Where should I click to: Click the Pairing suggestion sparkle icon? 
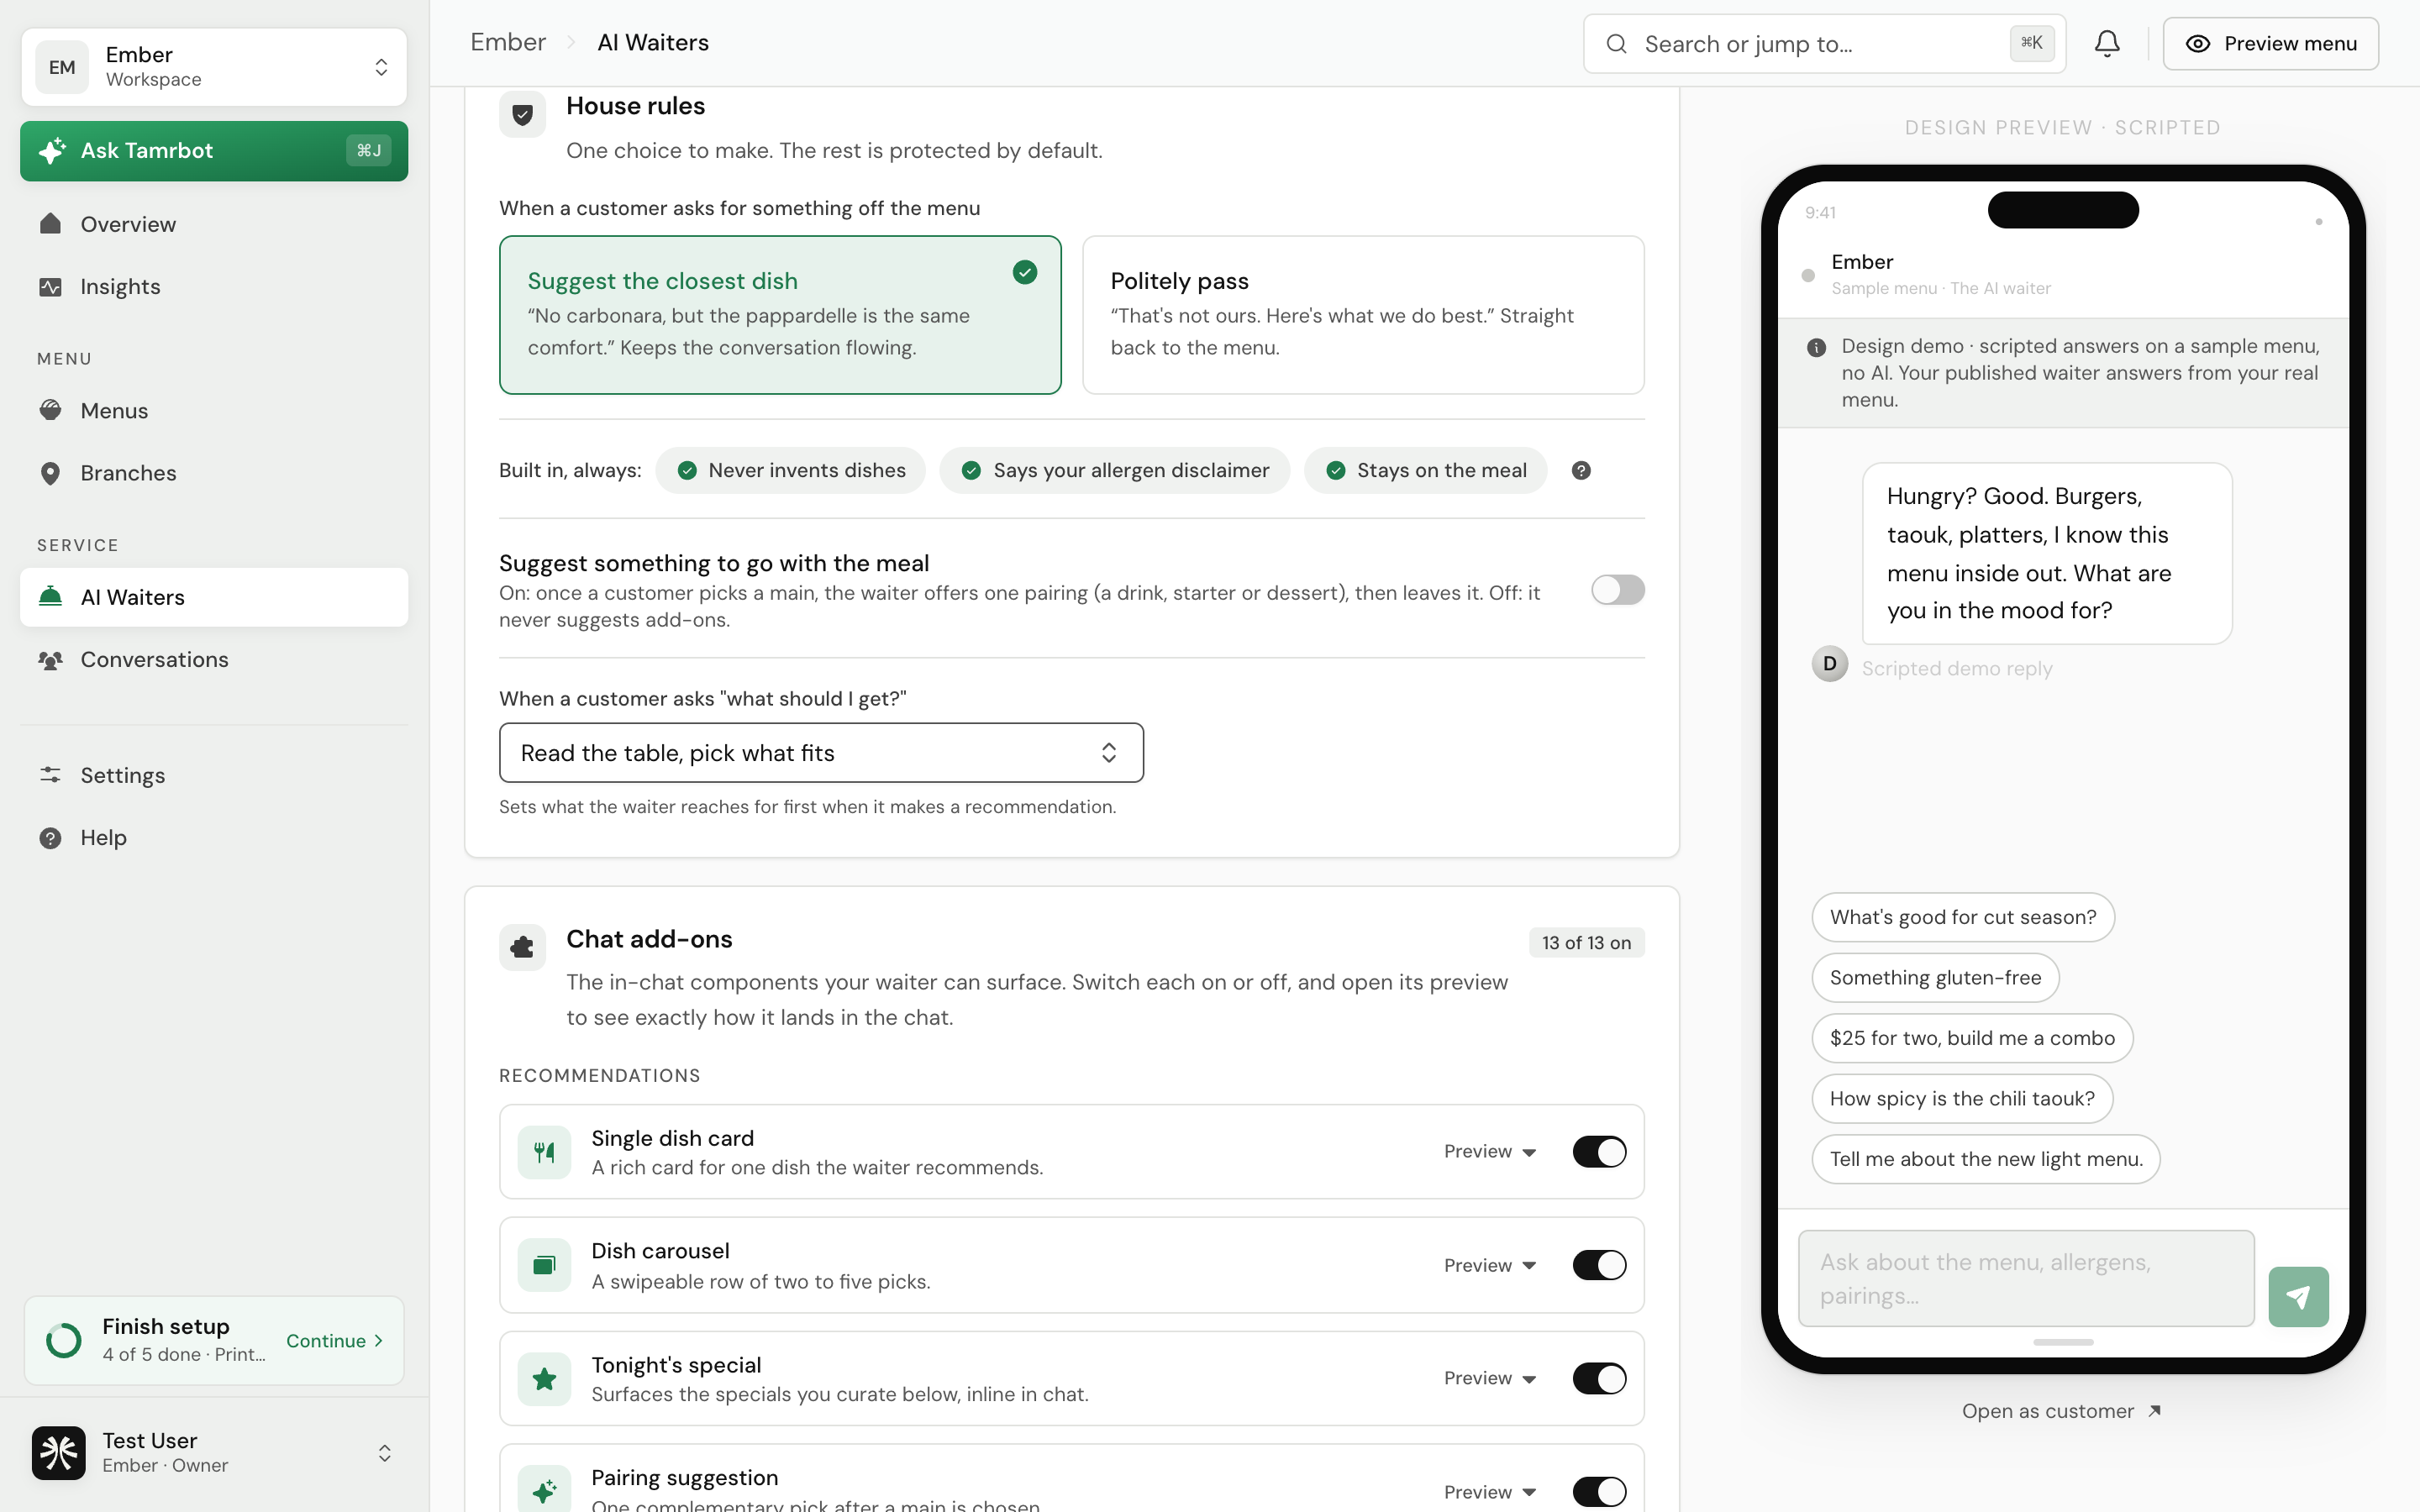tap(544, 1491)
